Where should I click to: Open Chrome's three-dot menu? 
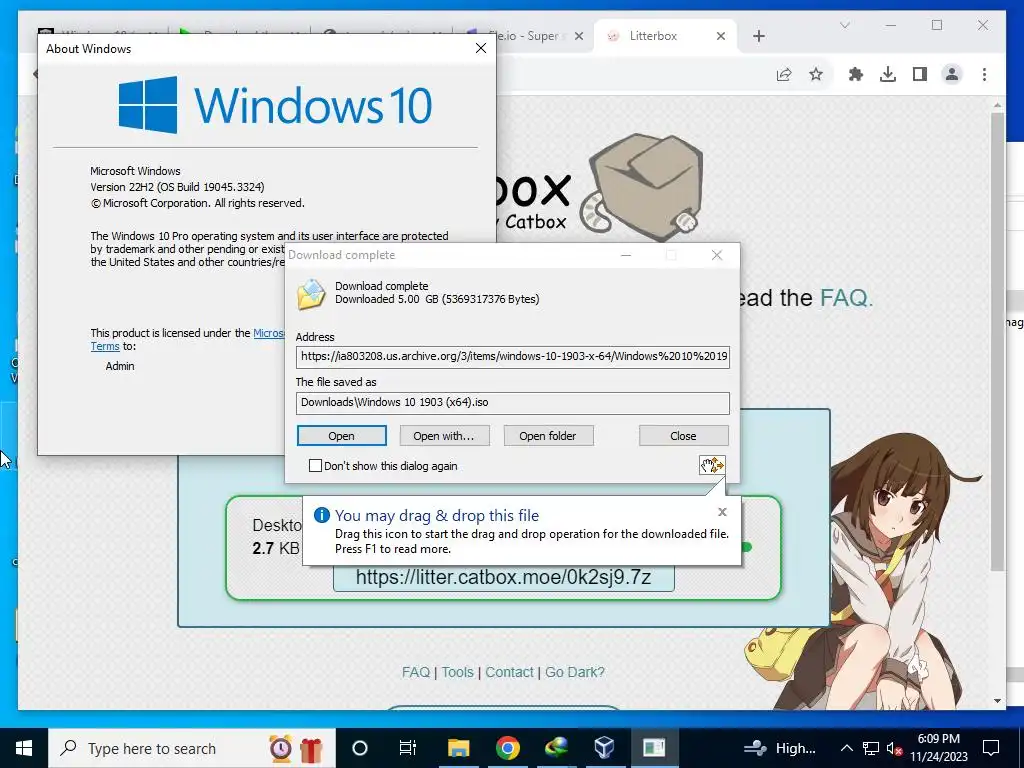[984, 74]
